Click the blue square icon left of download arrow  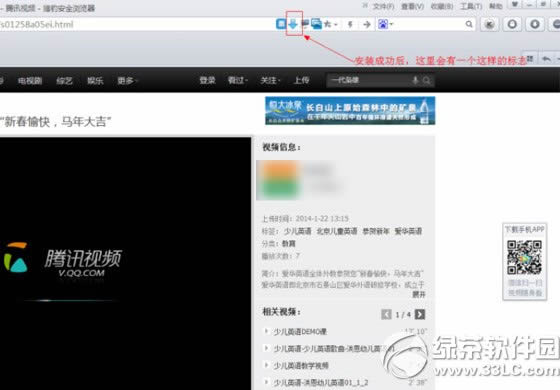point(281,24)
